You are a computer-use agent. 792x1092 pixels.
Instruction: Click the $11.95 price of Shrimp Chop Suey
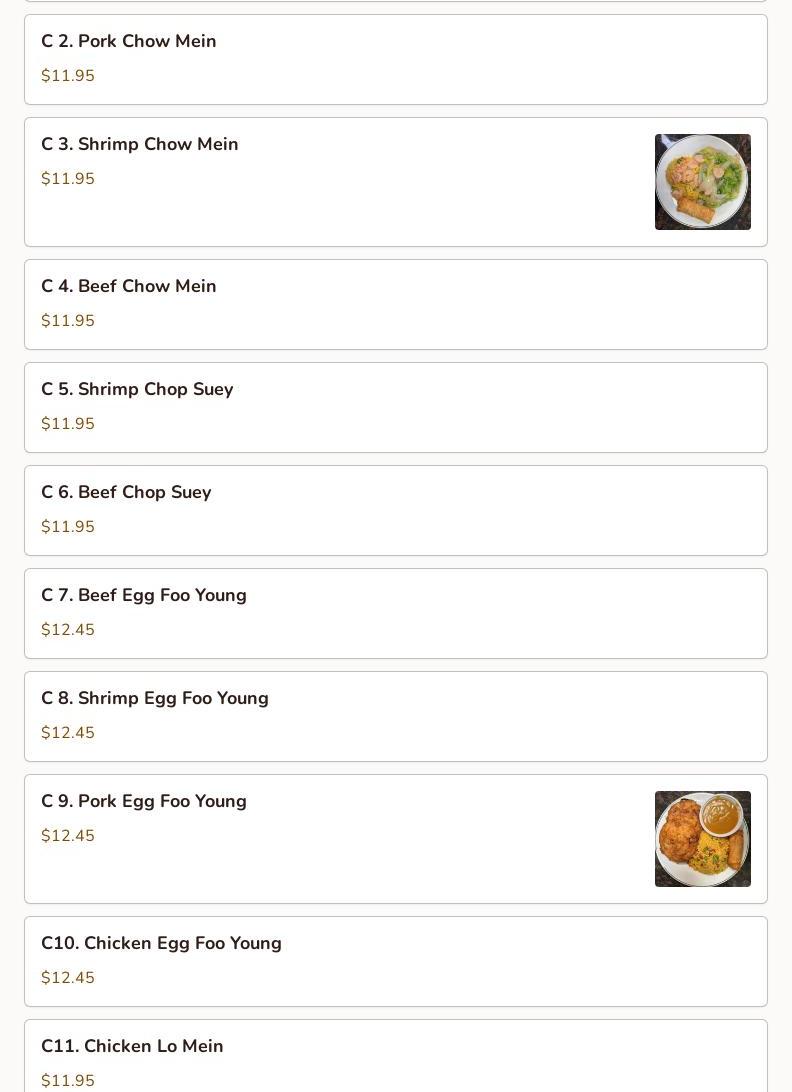pos(68,423)
